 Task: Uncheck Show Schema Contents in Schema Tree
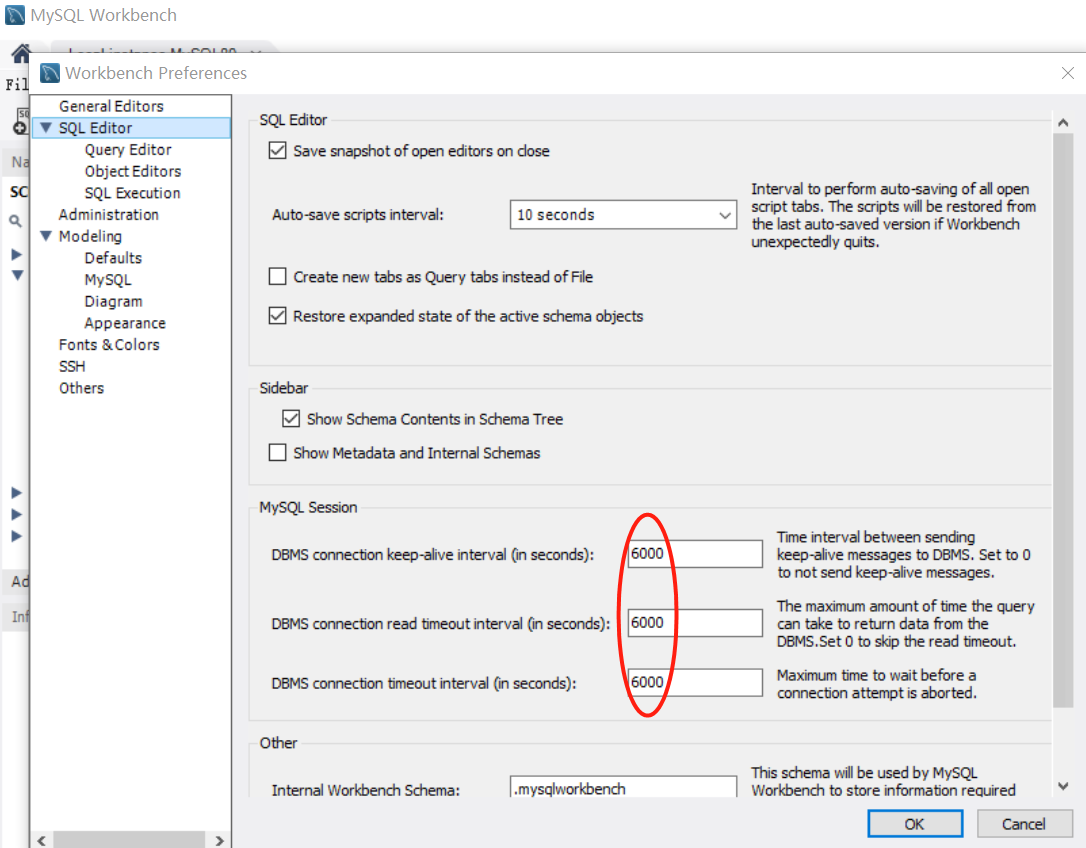[291, 418]
